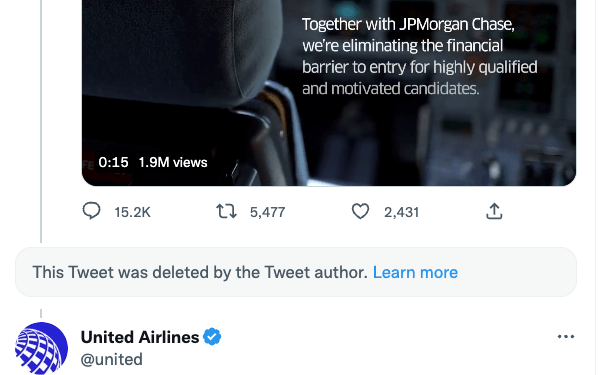This screenshot has height=375, width=608.
Task: Open the United Airlines display name
Action: (x=140, y=337)
